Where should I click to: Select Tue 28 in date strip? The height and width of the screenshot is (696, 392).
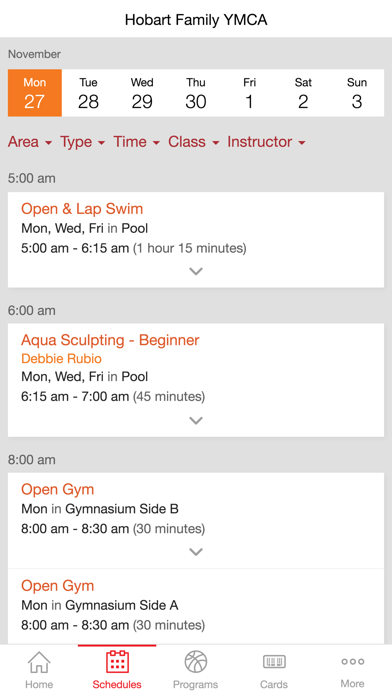click(88, 93)
